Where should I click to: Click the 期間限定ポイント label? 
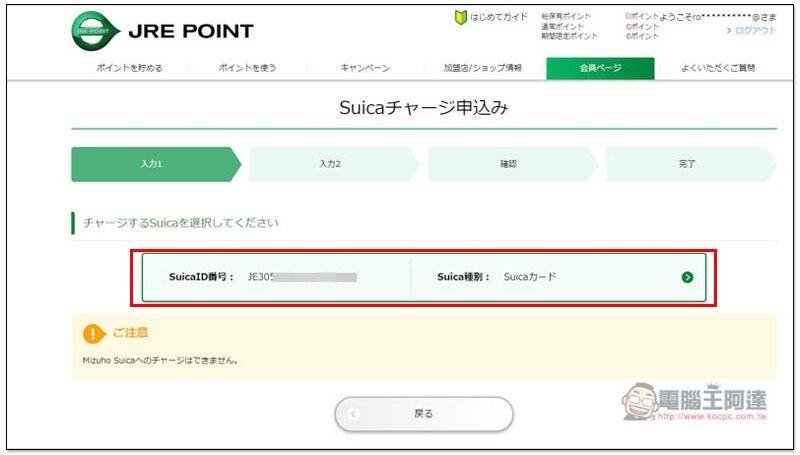[569, 36]
